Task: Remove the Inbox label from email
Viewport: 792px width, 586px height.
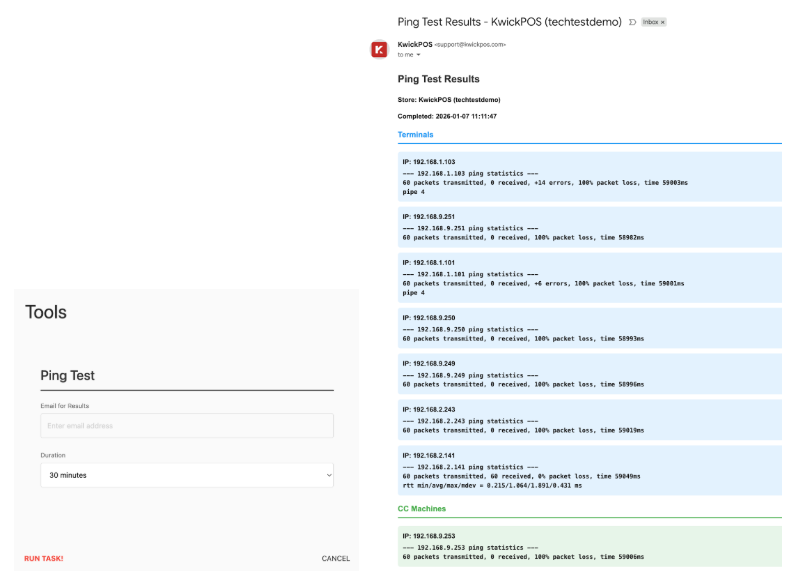Action: [663, 22]
